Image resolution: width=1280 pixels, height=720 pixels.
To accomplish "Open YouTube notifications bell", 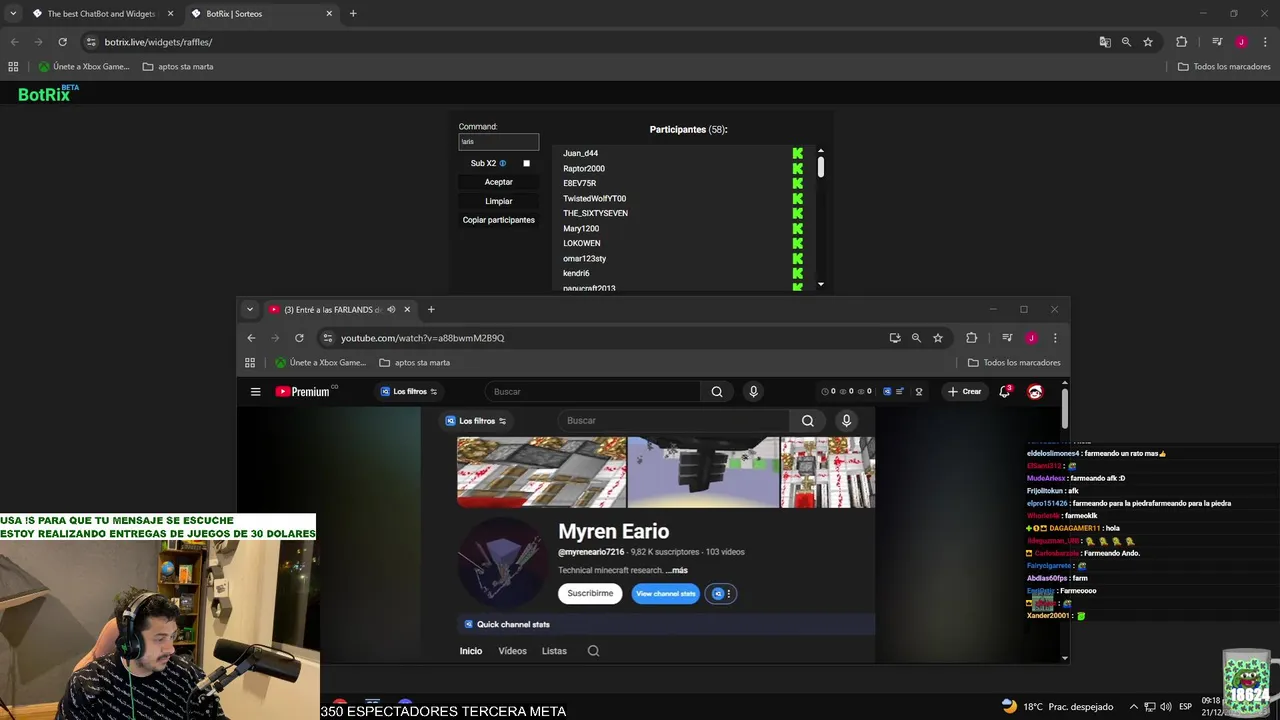I will click(1005, 392).
